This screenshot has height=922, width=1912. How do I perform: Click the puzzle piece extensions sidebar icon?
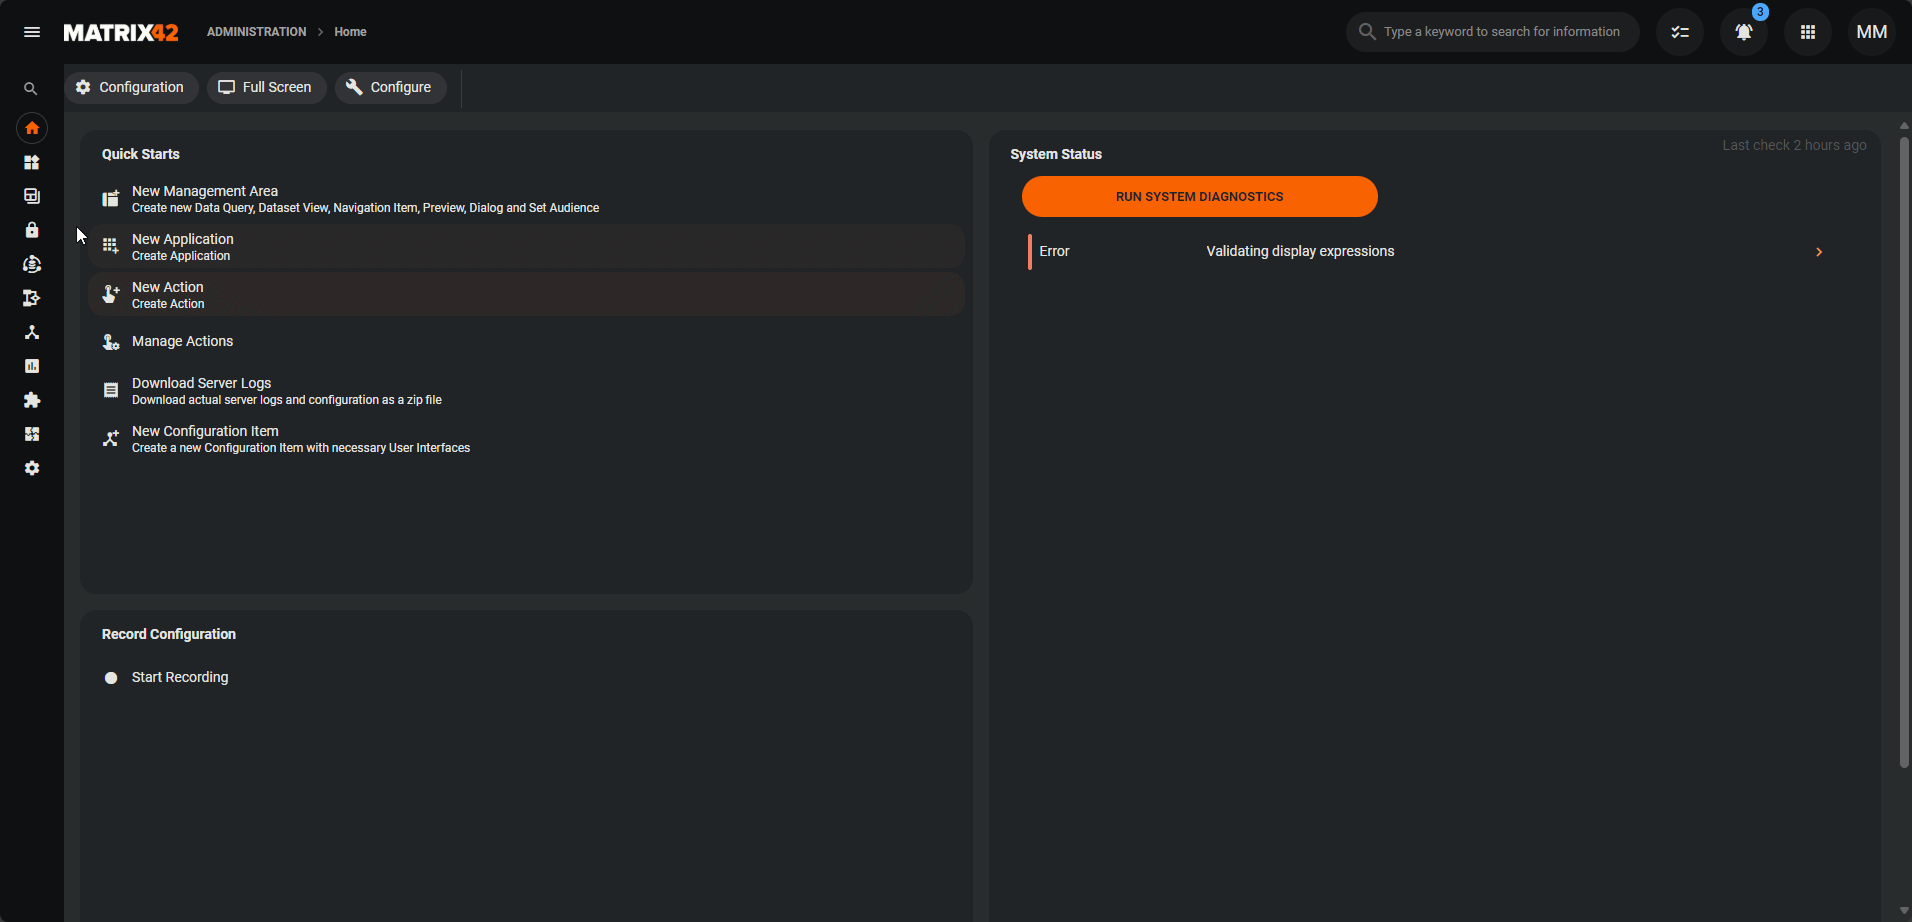(32, 400)
